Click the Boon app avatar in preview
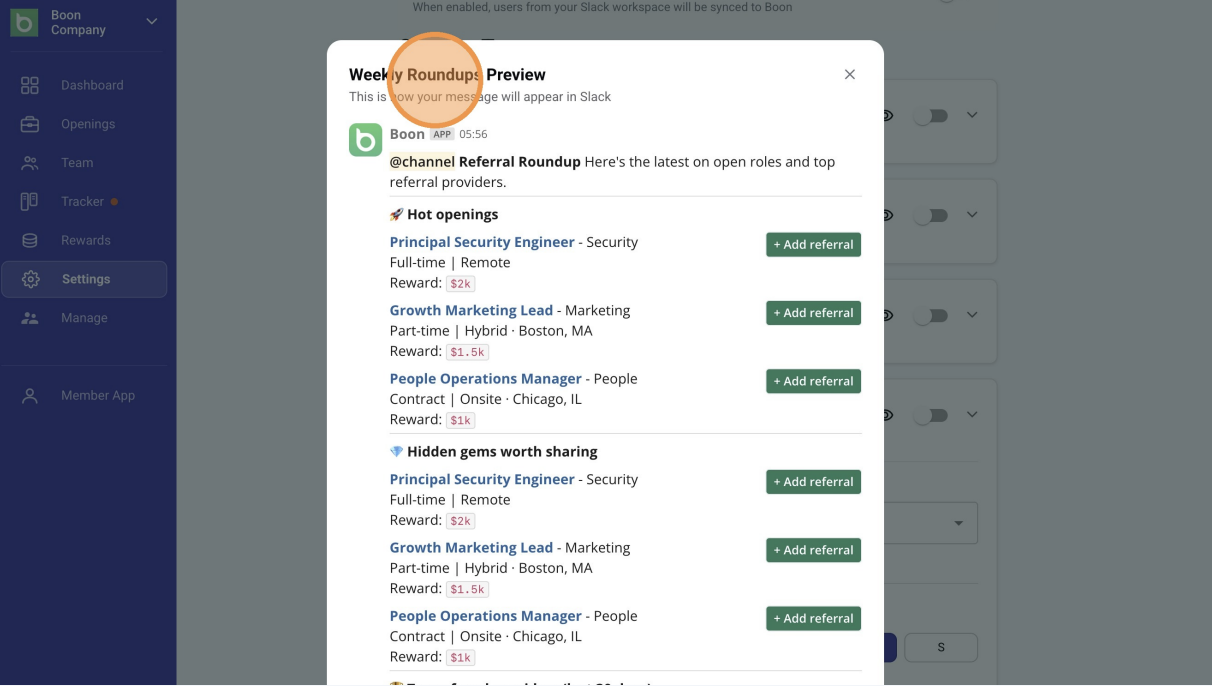 (x=365, y=140)
